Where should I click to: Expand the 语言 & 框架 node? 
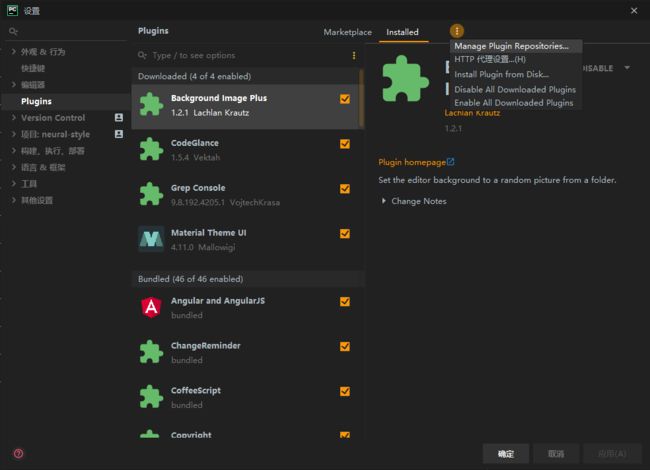coord(14,167)
